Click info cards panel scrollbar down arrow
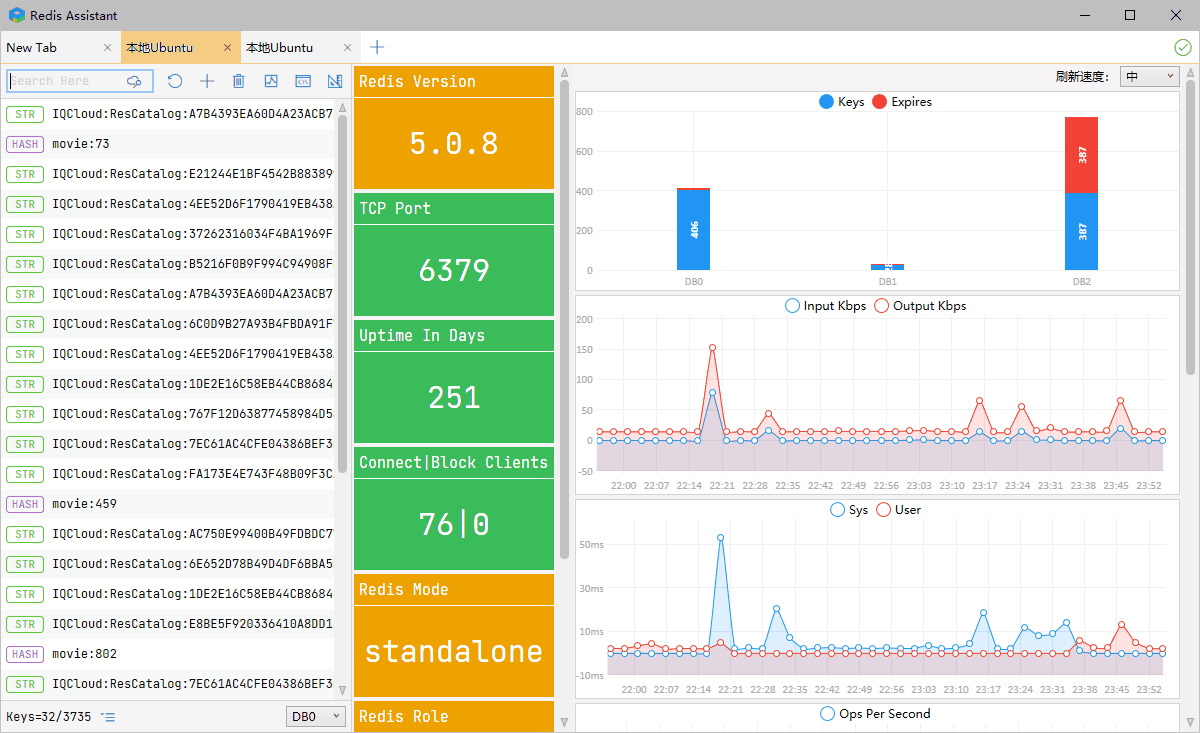1200x733 pixels. pyautogui.click(x=564, y=723)
